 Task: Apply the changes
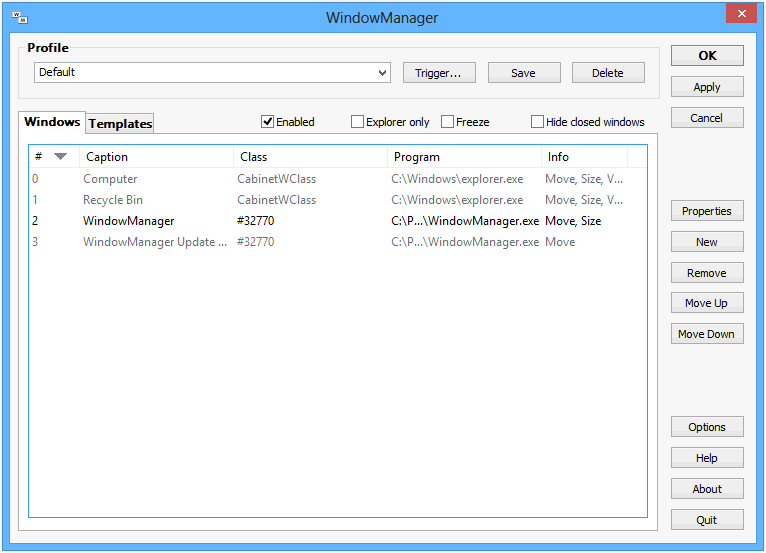(x=707, y=87)
